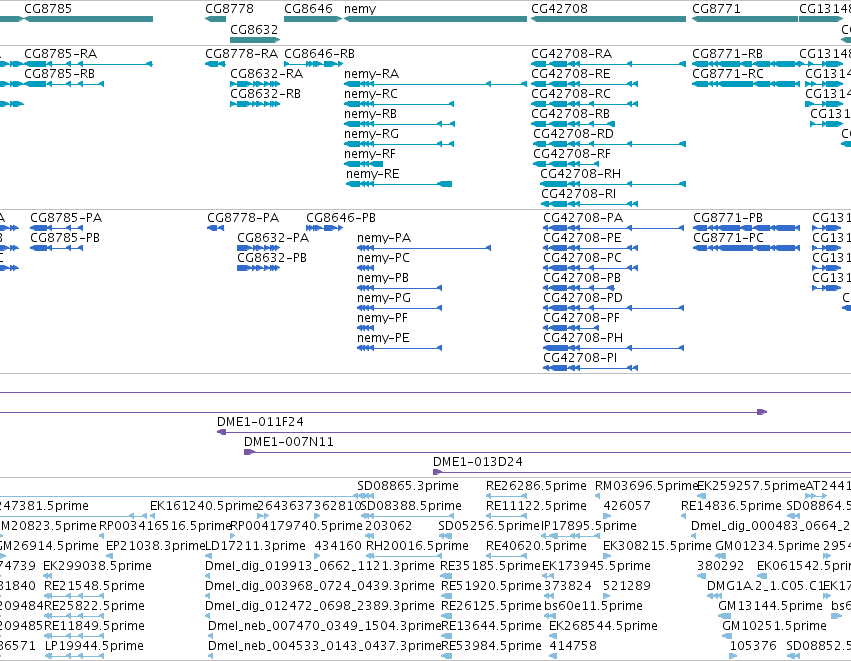Select the CG8771 gene bar

point(745,19)
